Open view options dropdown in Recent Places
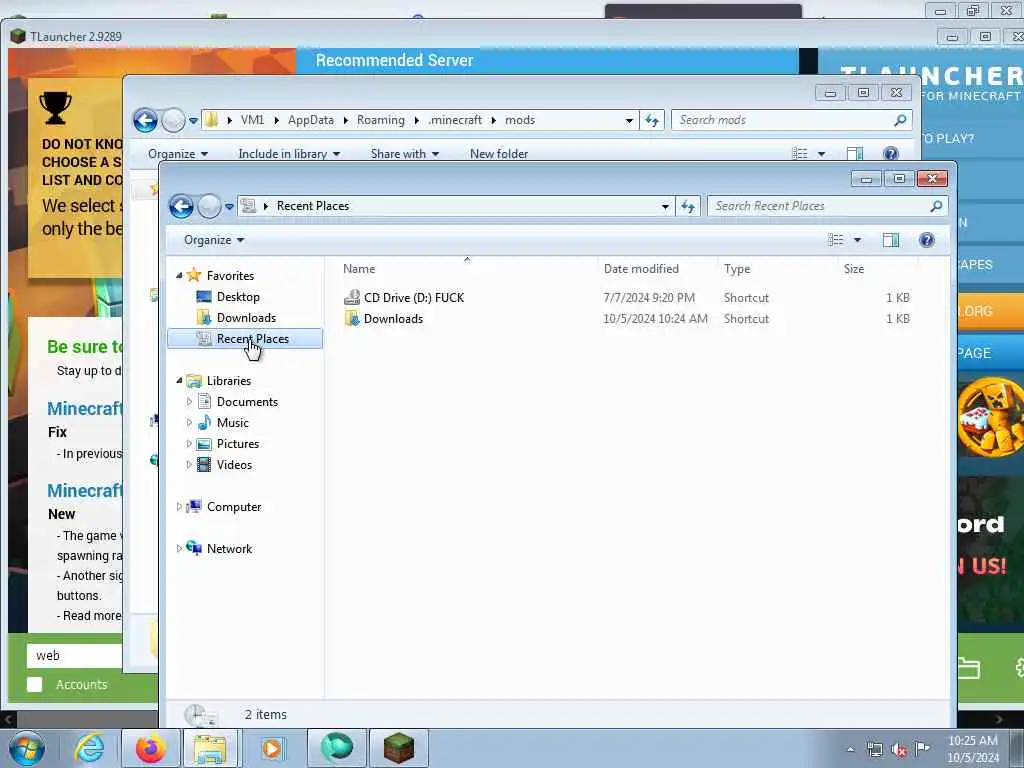This screenshot has width=1024, height=768. [857, 240]
